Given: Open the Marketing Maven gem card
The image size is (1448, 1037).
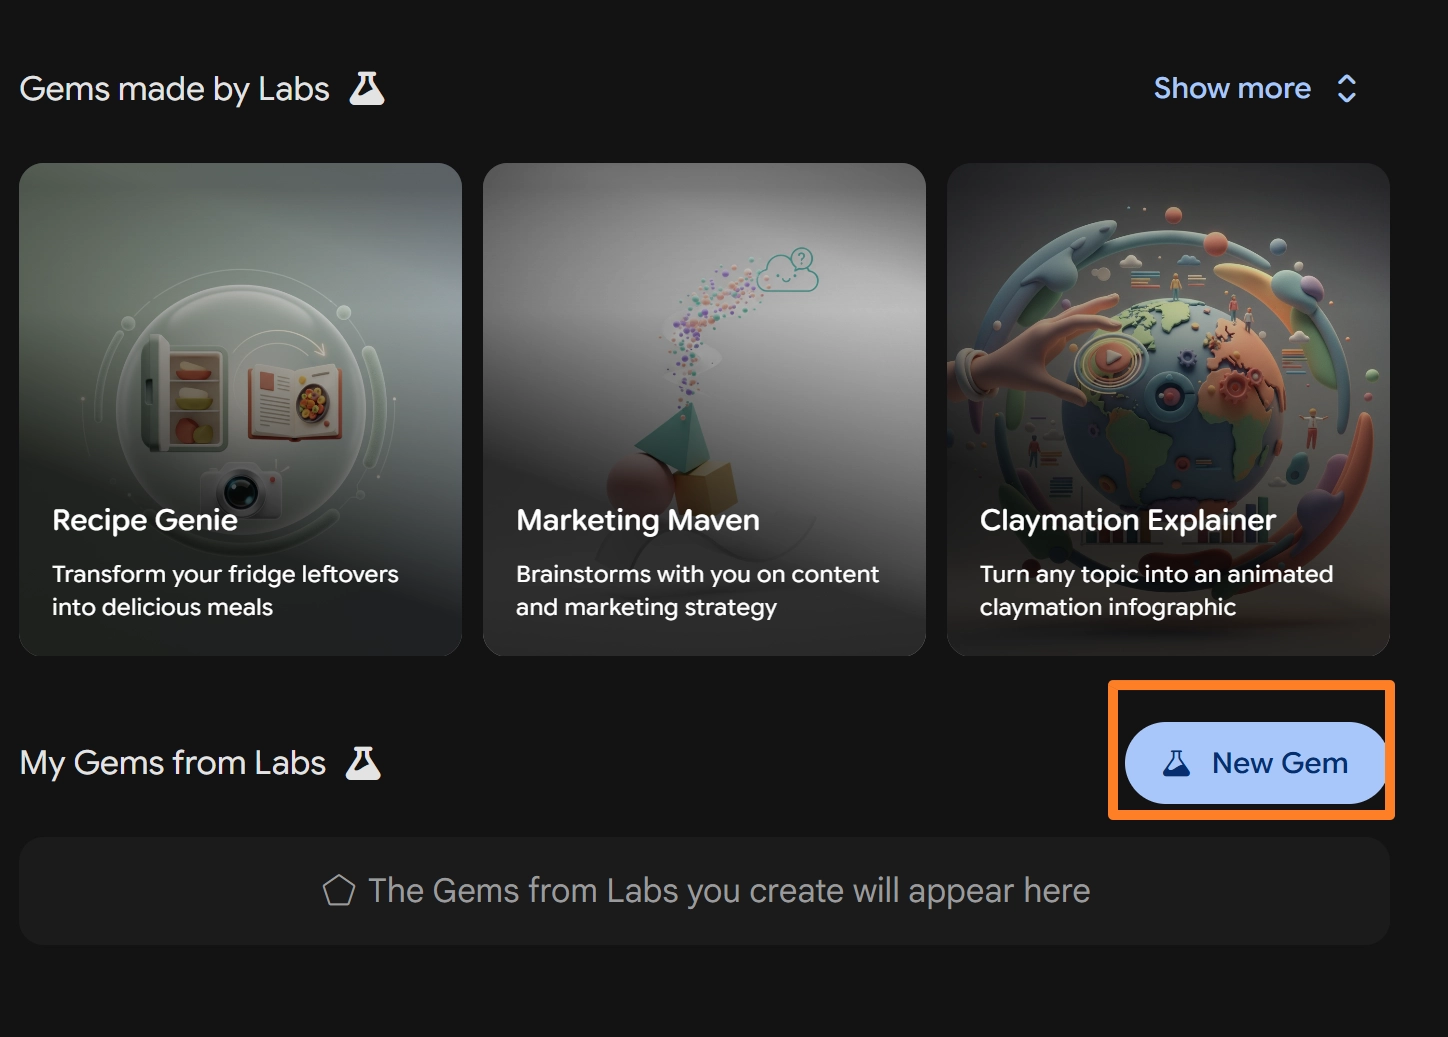Looking at the screenshot, I should [704, 409].
